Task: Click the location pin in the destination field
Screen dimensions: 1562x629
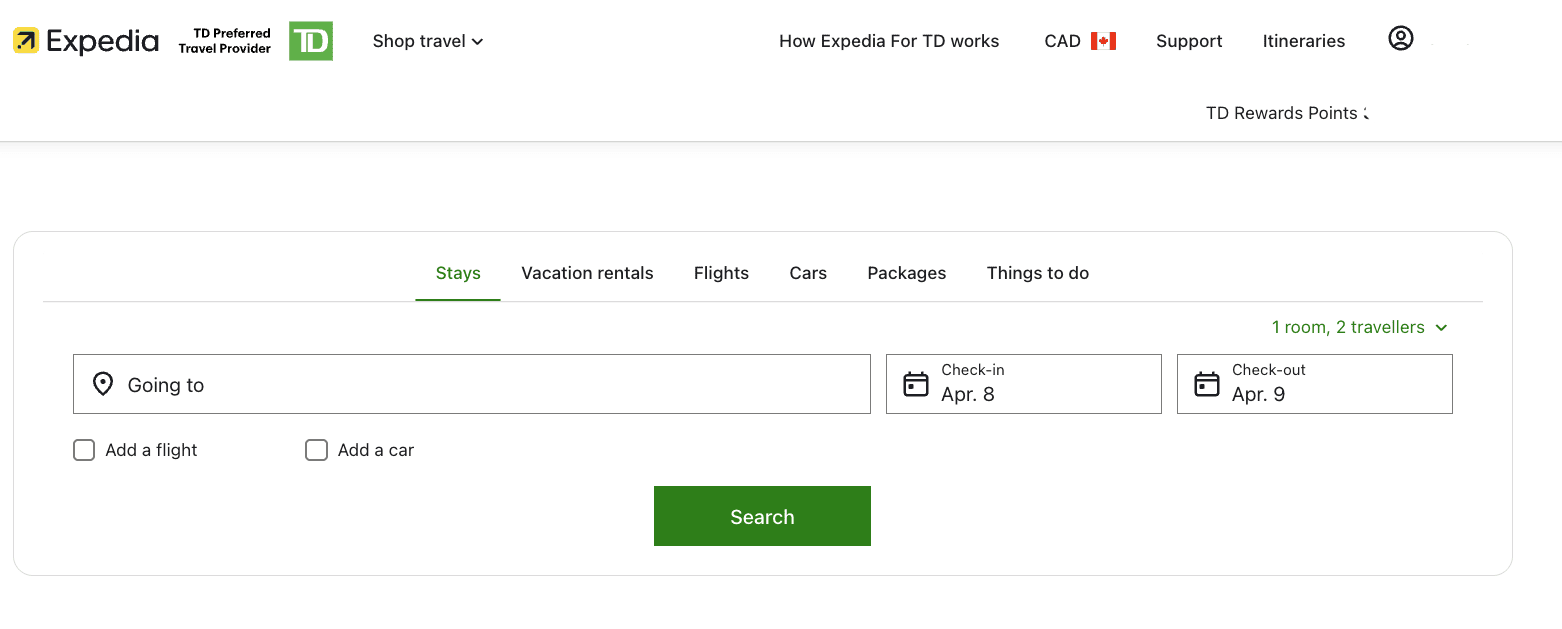Action: (103, 383)
